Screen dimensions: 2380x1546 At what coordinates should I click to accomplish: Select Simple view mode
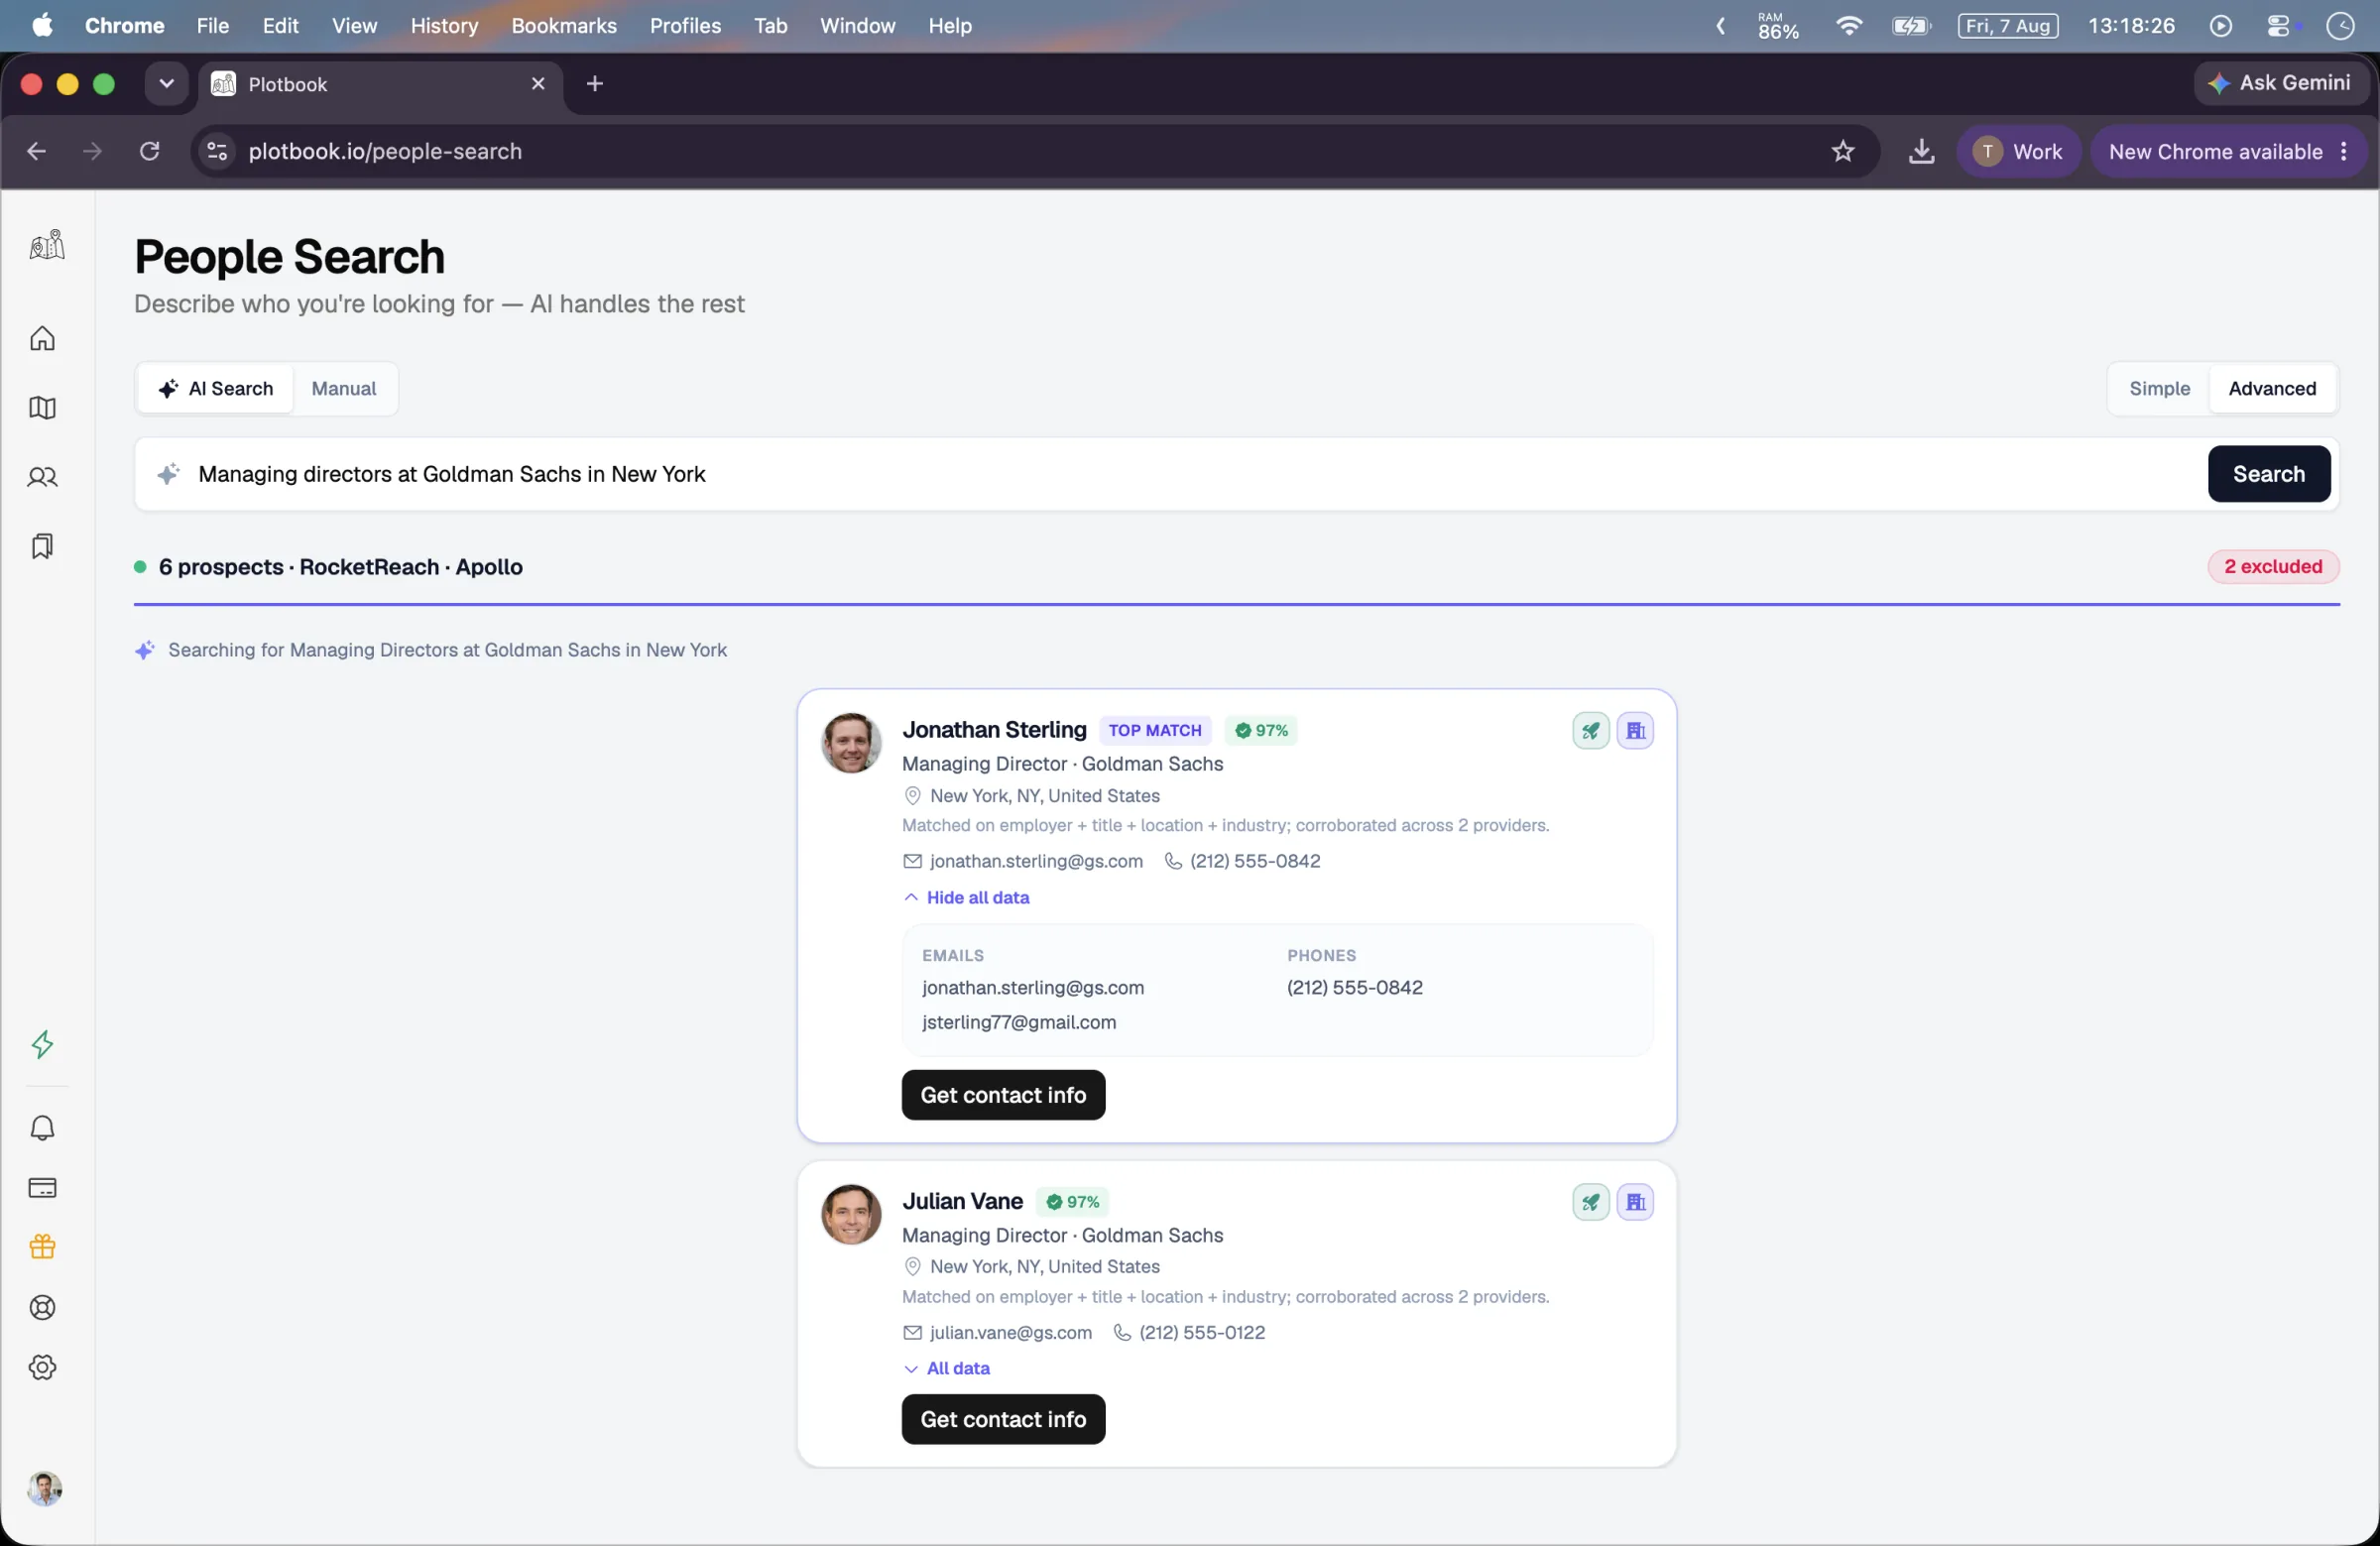(x=2159, y=388)
